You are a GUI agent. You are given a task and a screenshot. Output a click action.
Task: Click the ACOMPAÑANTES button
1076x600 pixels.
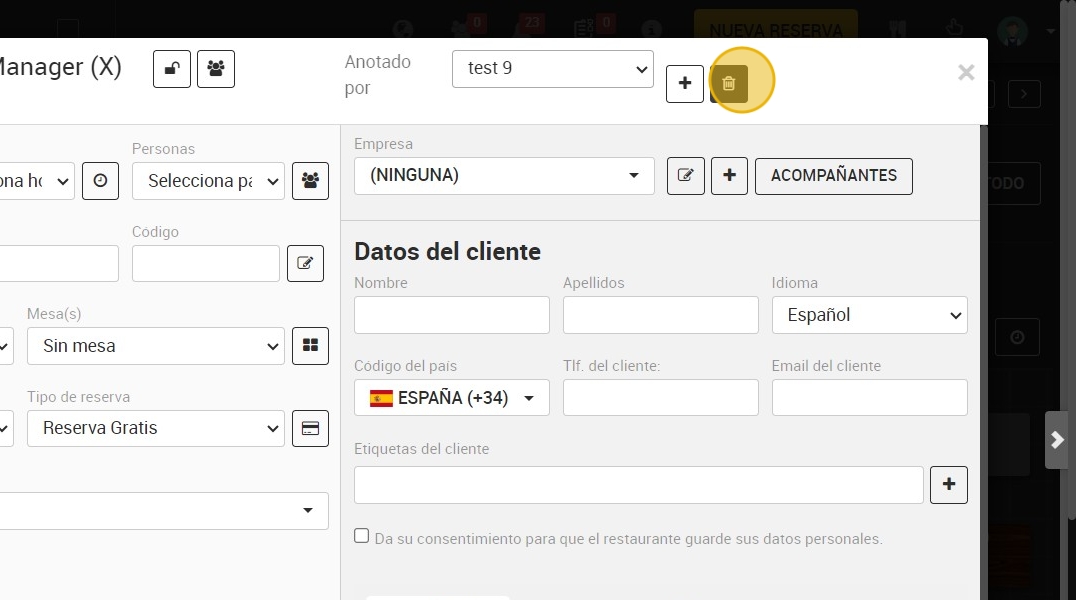coord(834,176)
